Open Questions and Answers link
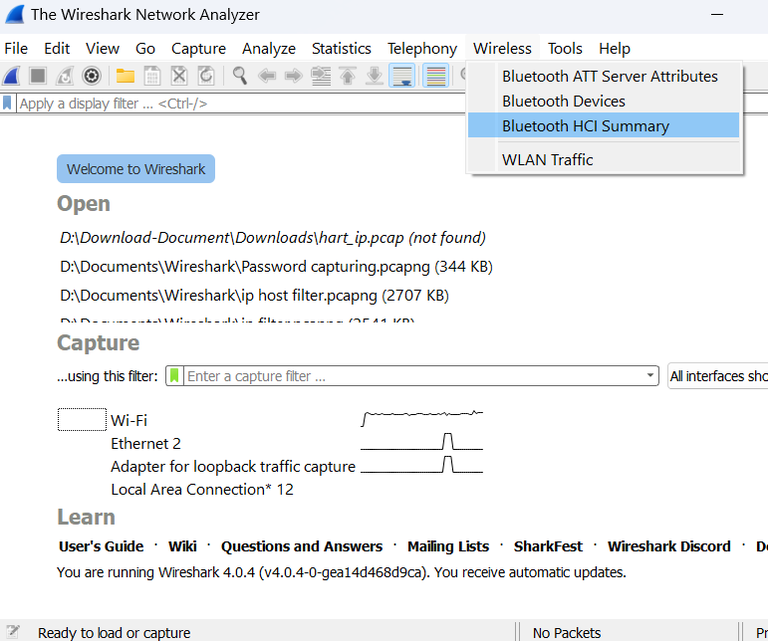The height and width of the screenshot is (641, 768). tap(301, 546)
